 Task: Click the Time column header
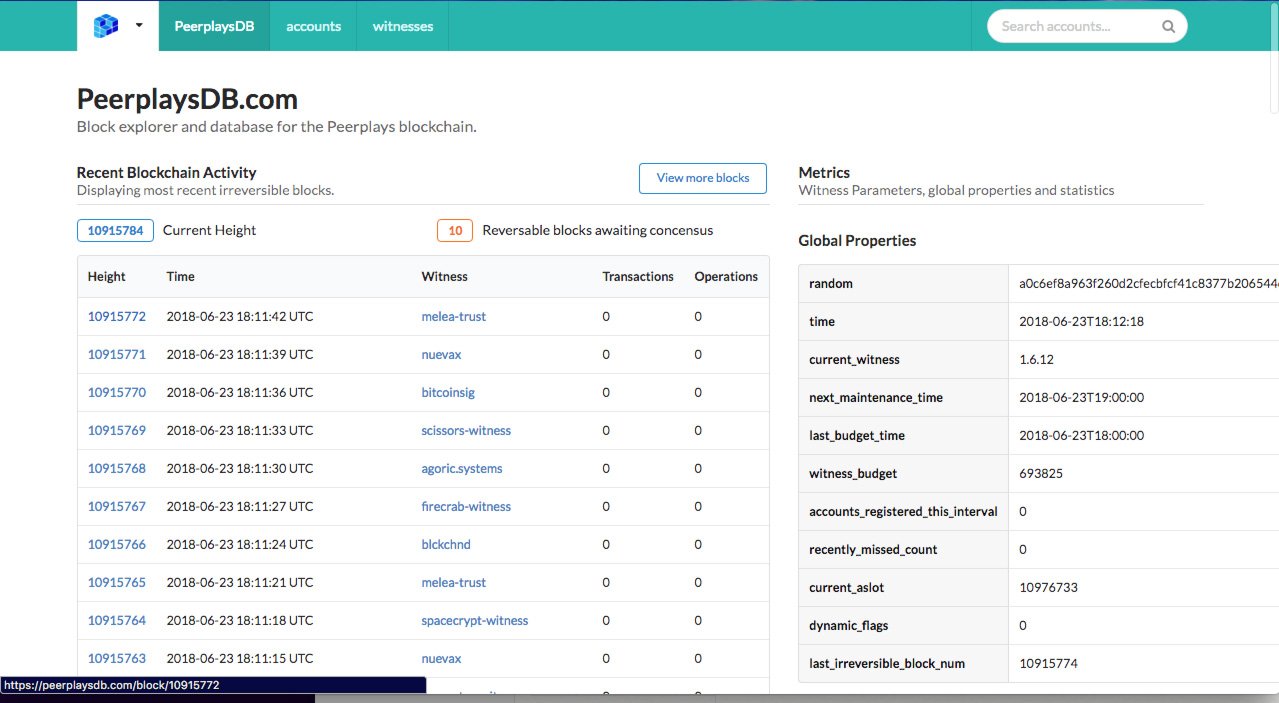(181, 277)
